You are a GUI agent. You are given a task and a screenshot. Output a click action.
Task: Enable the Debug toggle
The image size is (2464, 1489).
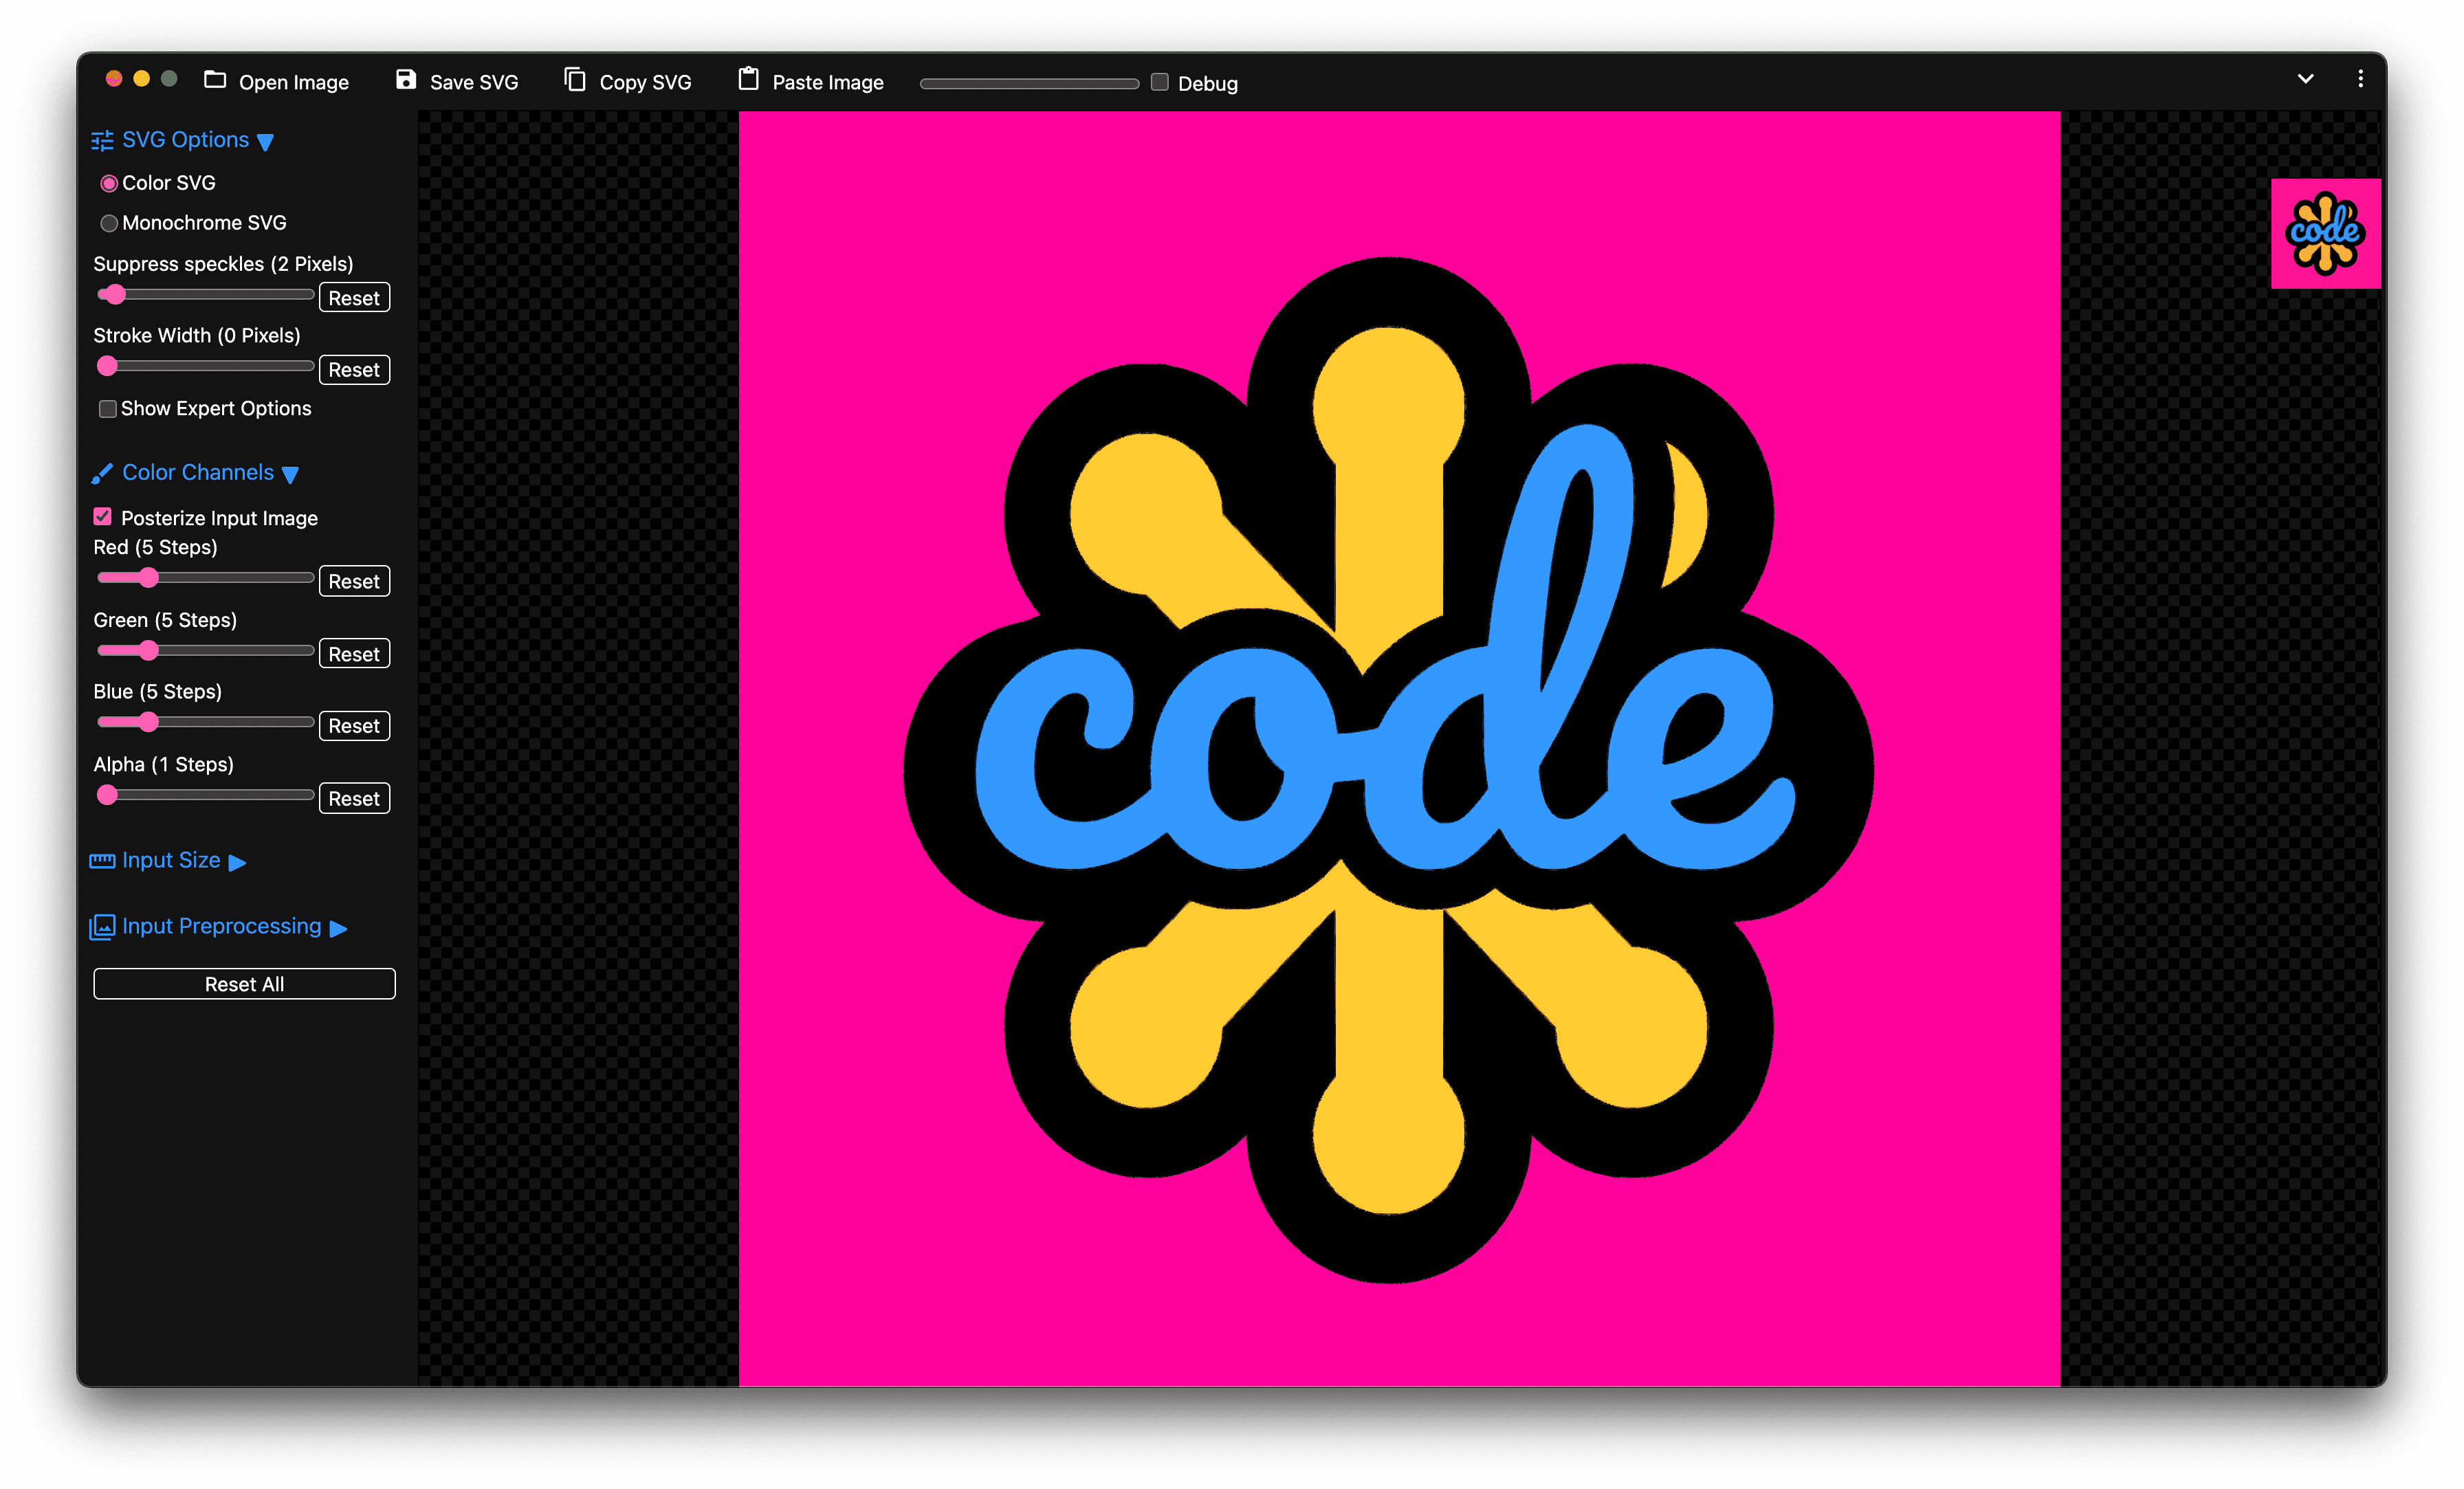click(1160, 81)
